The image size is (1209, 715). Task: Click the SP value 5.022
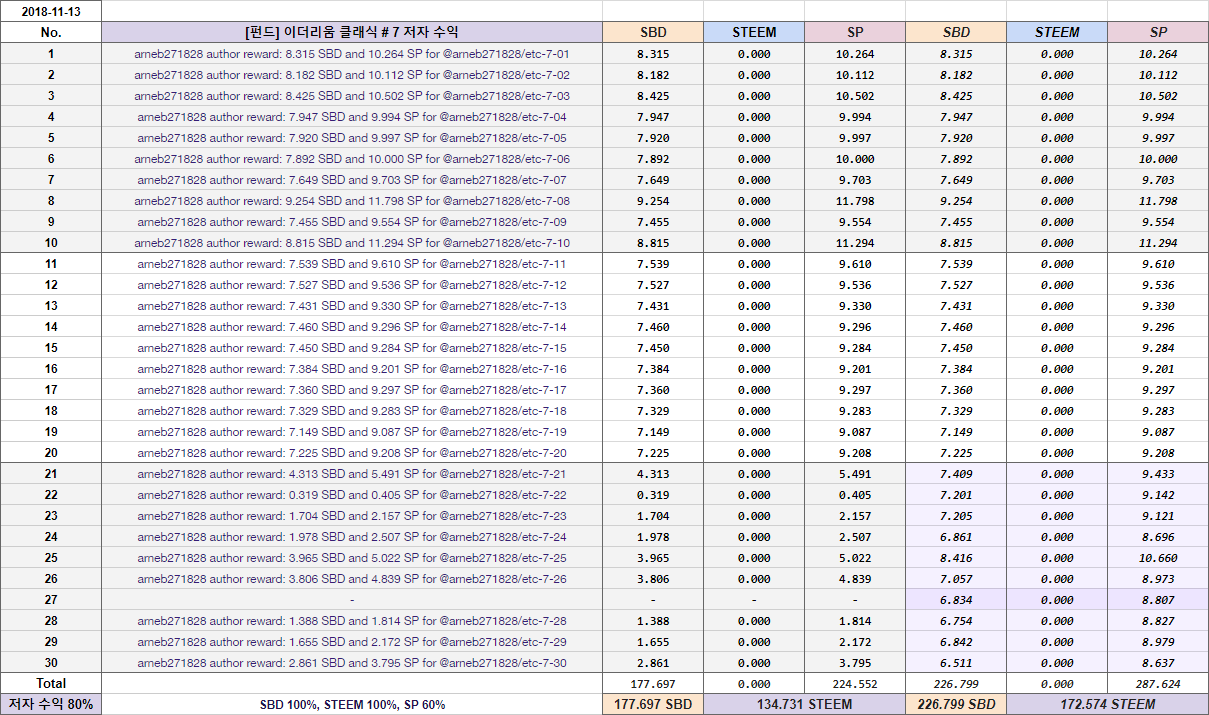click(x=855, y=558)
